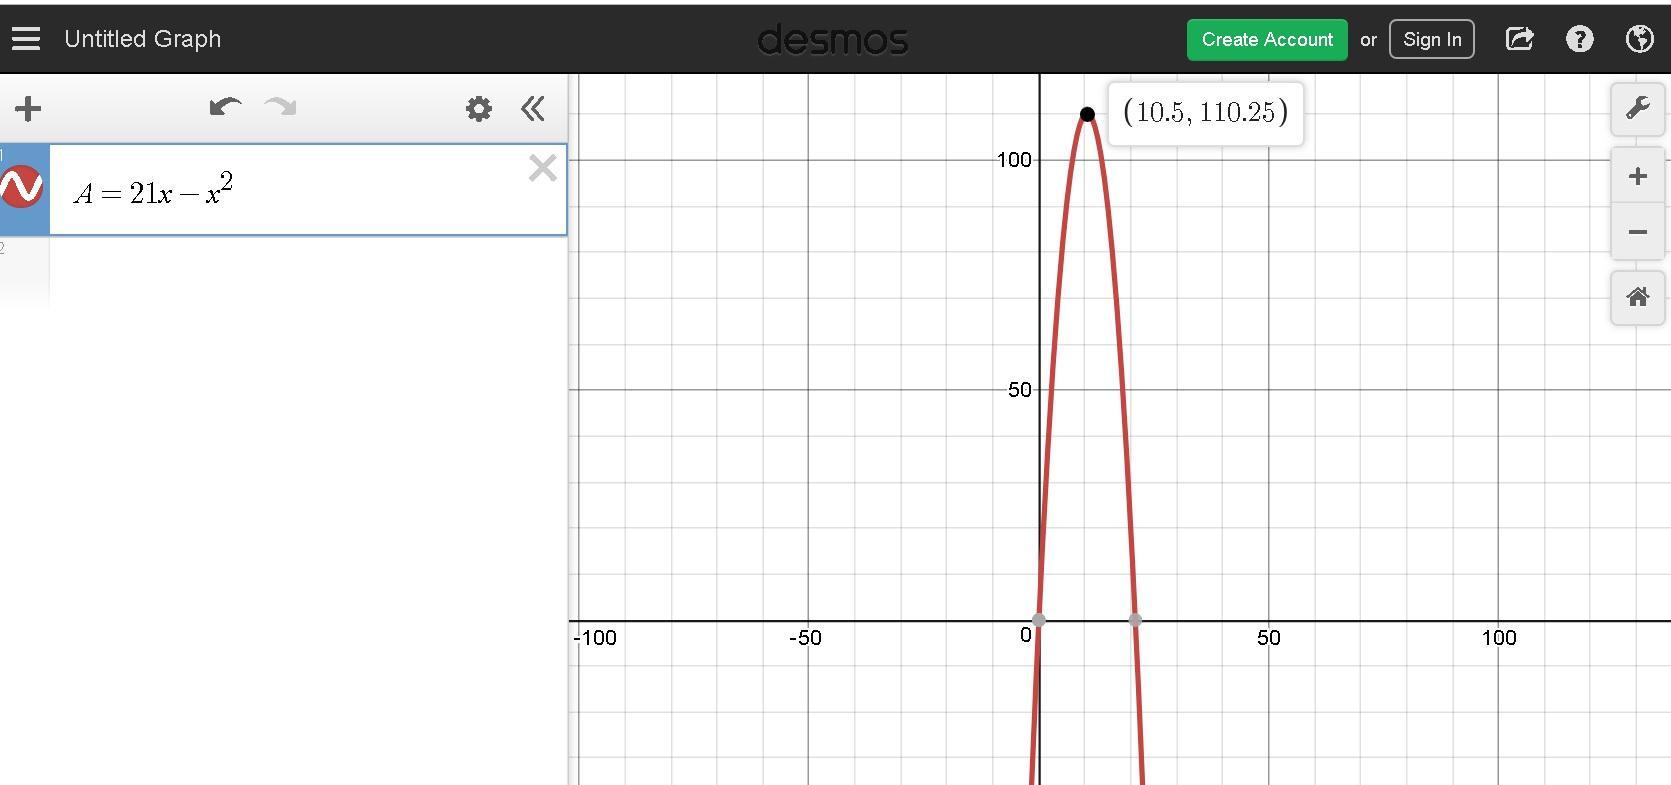
Task: Select the maximum point on the parabola
Action: [x=1087, y=114]
